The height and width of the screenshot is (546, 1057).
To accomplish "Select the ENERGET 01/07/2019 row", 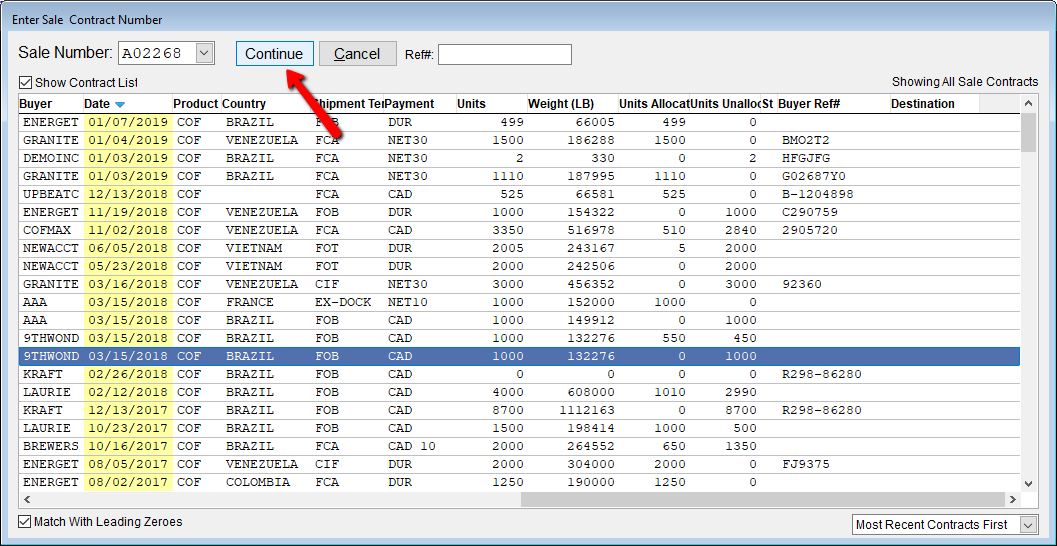I will [519, 122].
